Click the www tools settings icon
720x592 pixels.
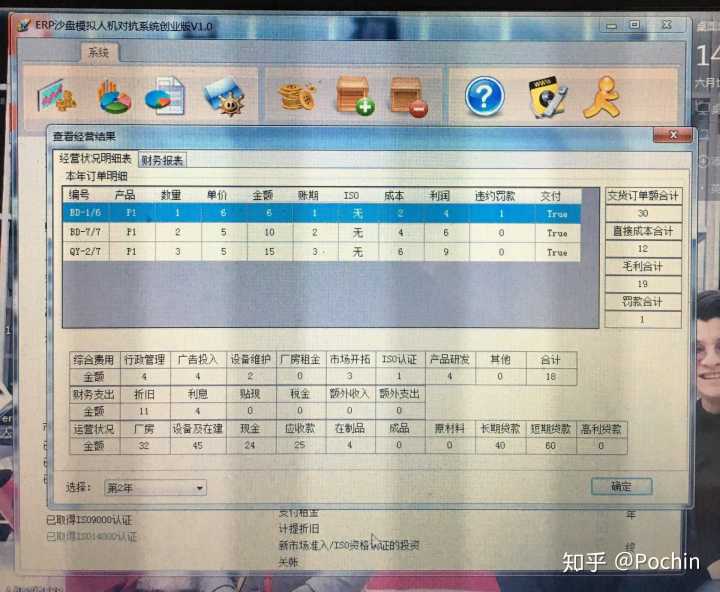pos(547,97)
